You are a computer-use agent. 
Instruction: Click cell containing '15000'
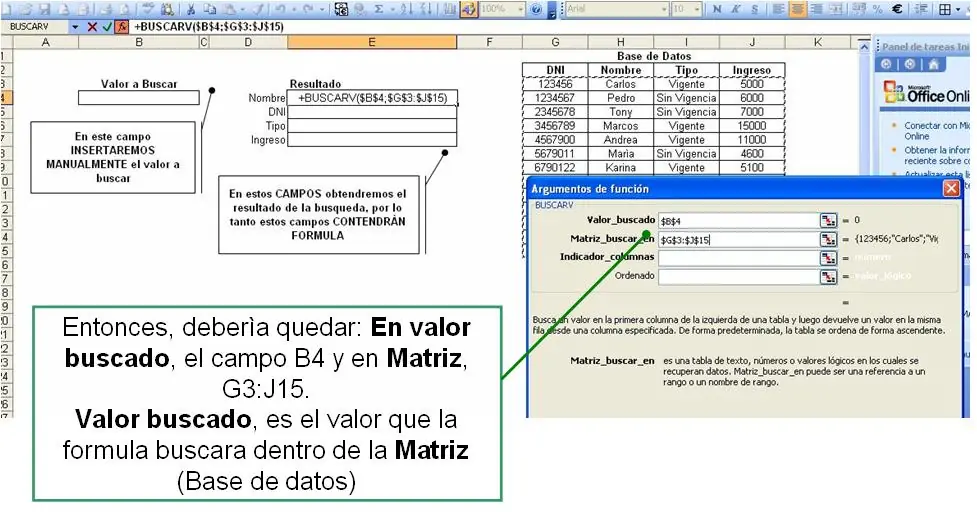752,126
